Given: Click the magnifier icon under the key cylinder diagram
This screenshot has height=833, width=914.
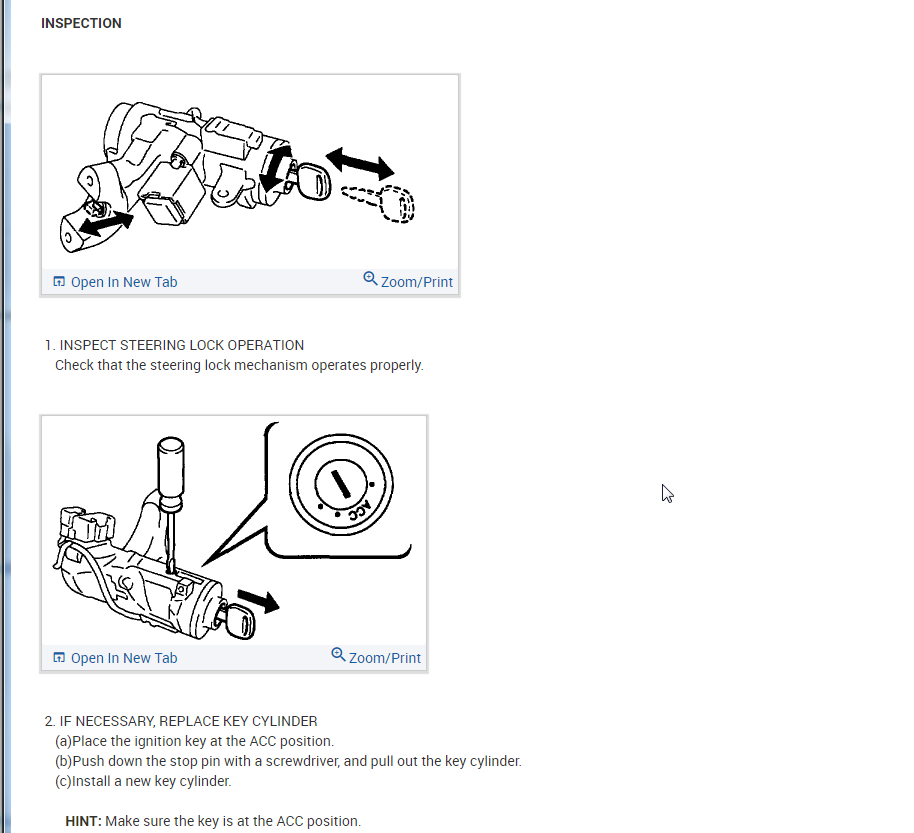Looking at the screenshot, I should (x=338, y=655).
